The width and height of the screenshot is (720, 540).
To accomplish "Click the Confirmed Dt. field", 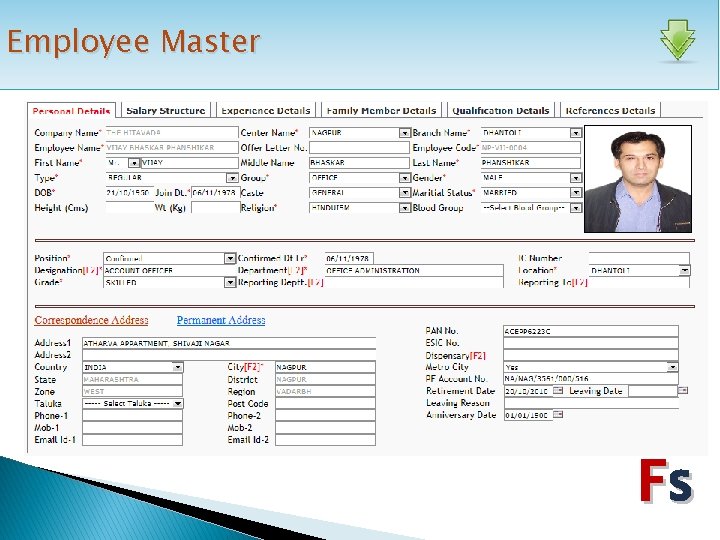I will [349, 259].
